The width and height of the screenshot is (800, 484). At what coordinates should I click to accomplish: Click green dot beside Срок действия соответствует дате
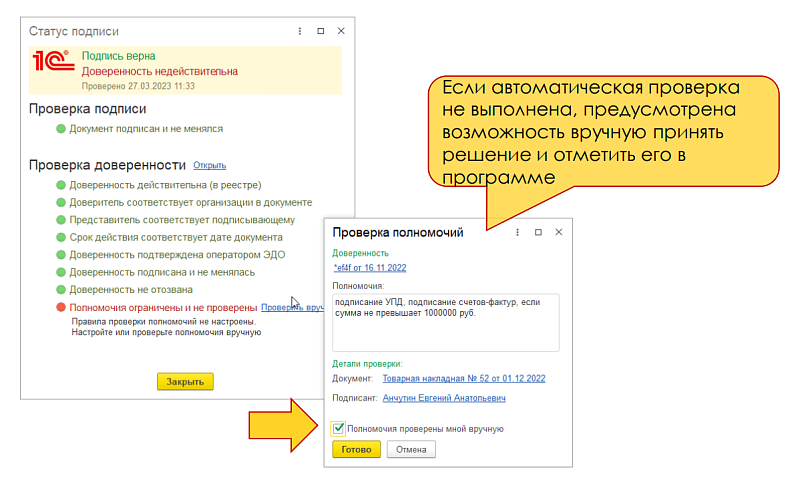coord(61,237)
